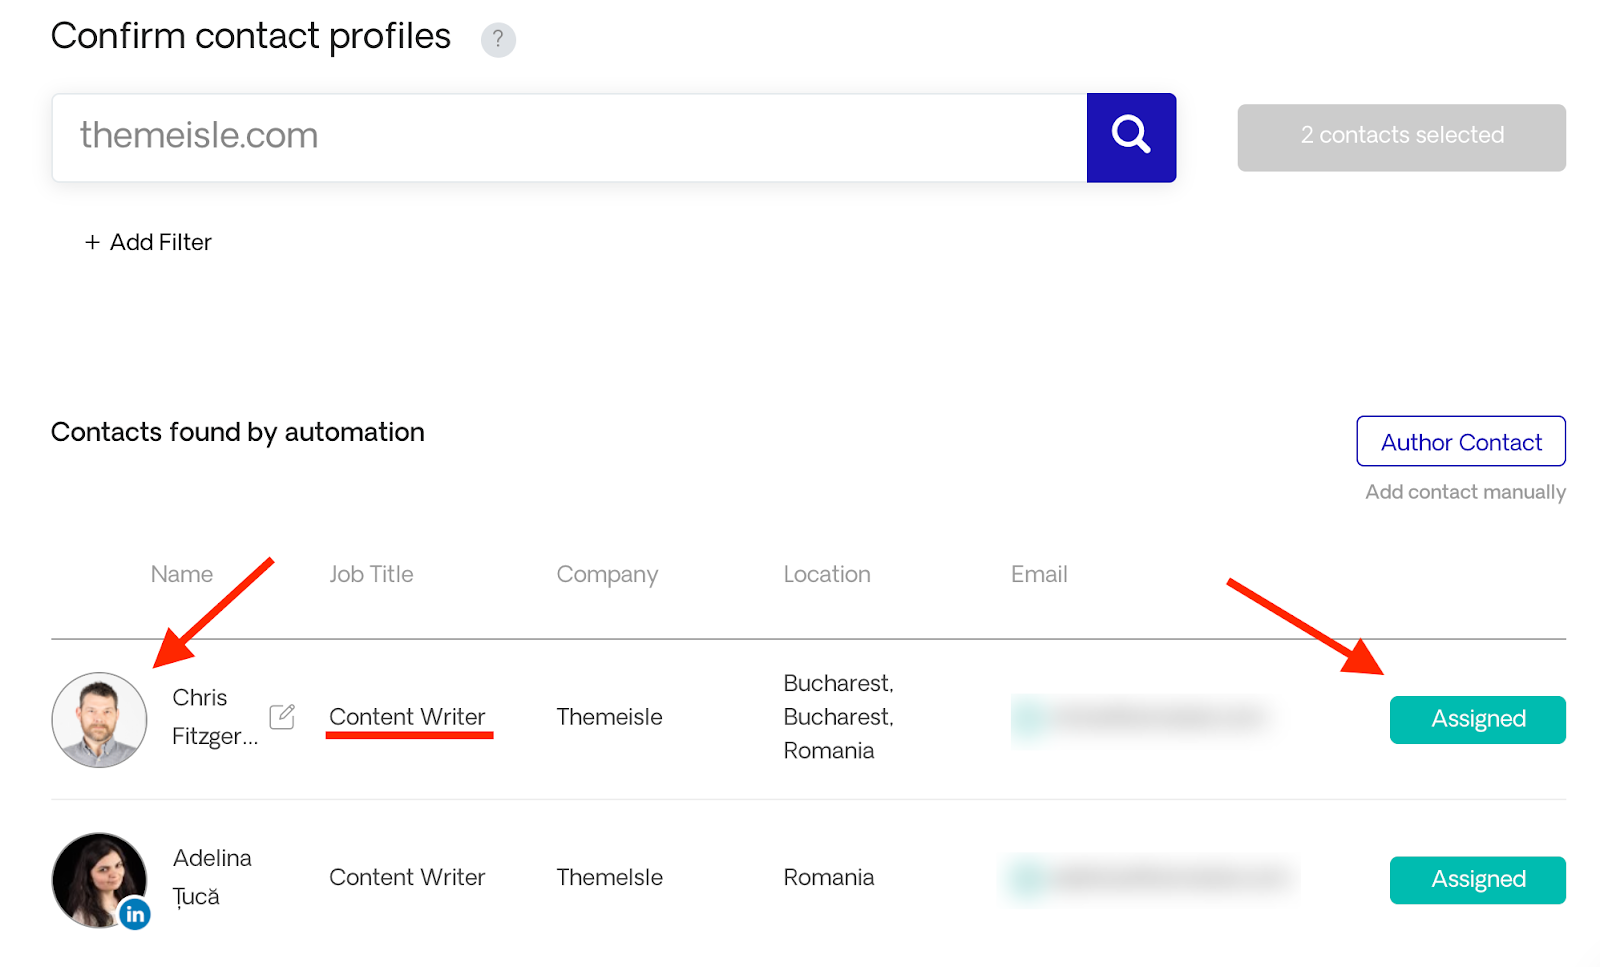
Task: Open the help tooltip next to Confirm contact profiles
Action: pyautogui.click(x=497, y=40)
